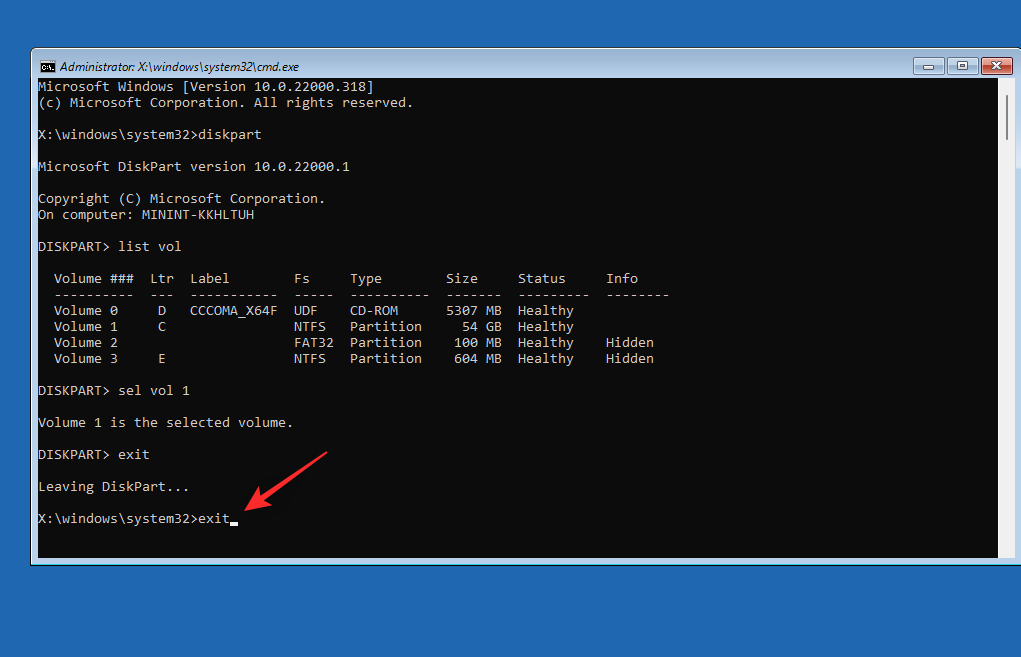Close the Administrator cmd.exe window

pos(997,65)
